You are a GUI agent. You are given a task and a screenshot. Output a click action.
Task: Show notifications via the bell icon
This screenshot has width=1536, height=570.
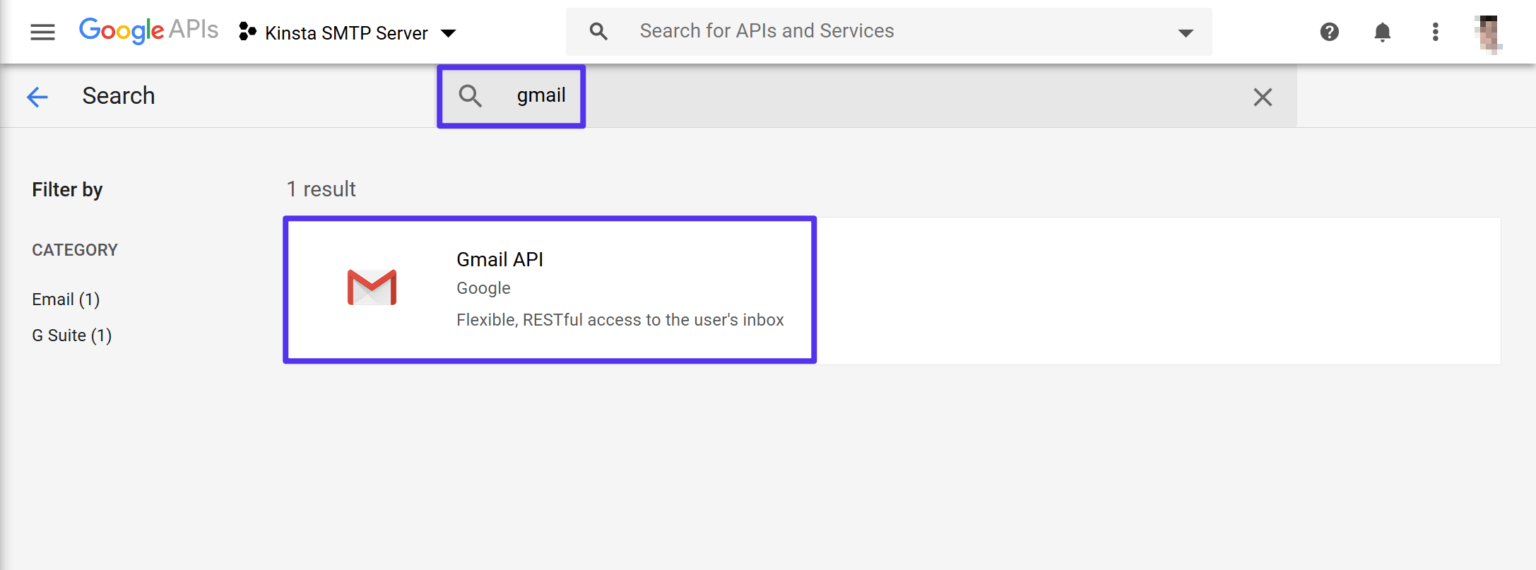point(1382,32)
